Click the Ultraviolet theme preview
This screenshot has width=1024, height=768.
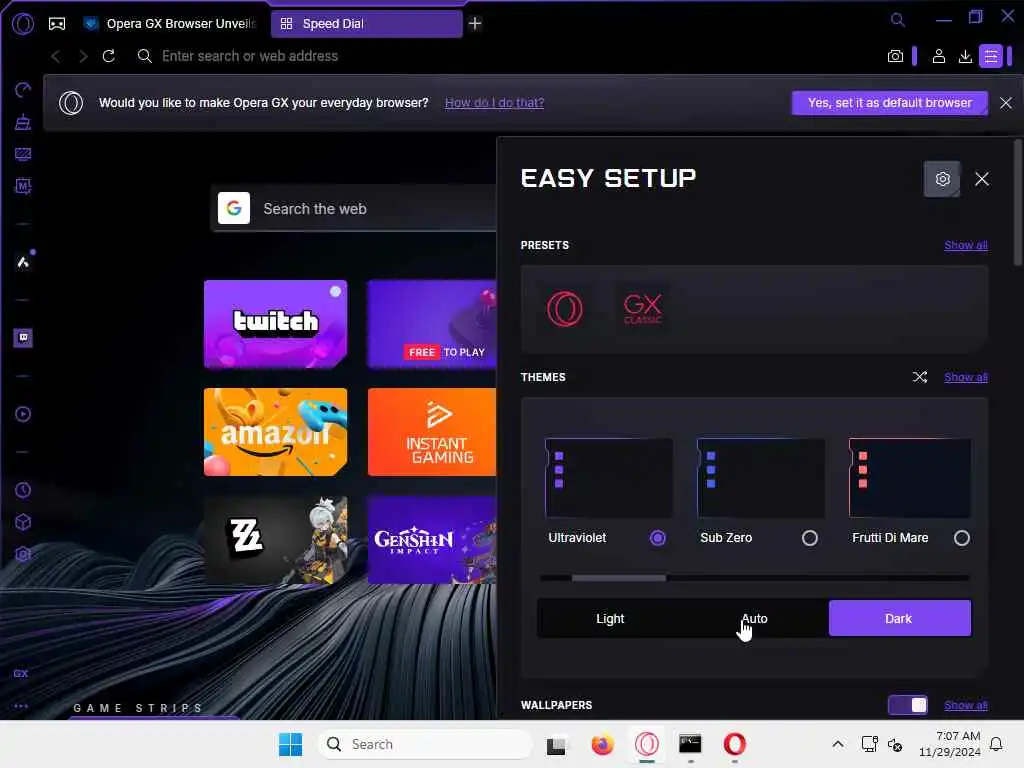pyautogui.click(x=609, y=478)
